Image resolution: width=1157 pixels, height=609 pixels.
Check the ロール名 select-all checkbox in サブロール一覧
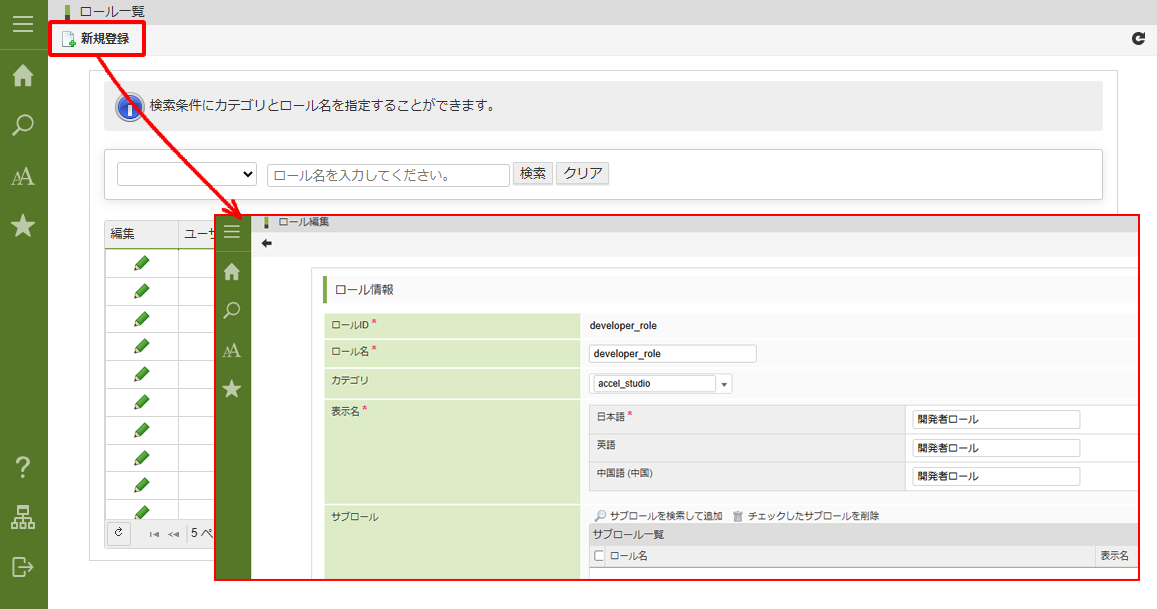pos(600,556)
